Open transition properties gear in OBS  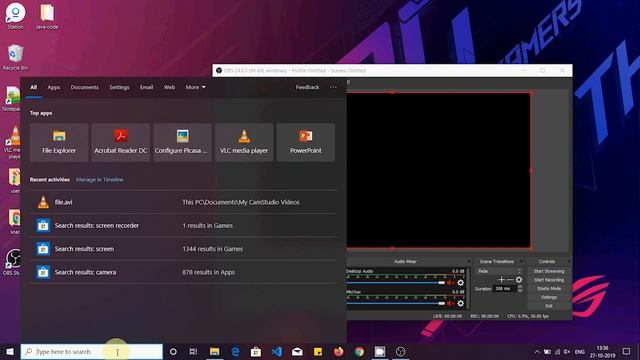pos(519,280)
